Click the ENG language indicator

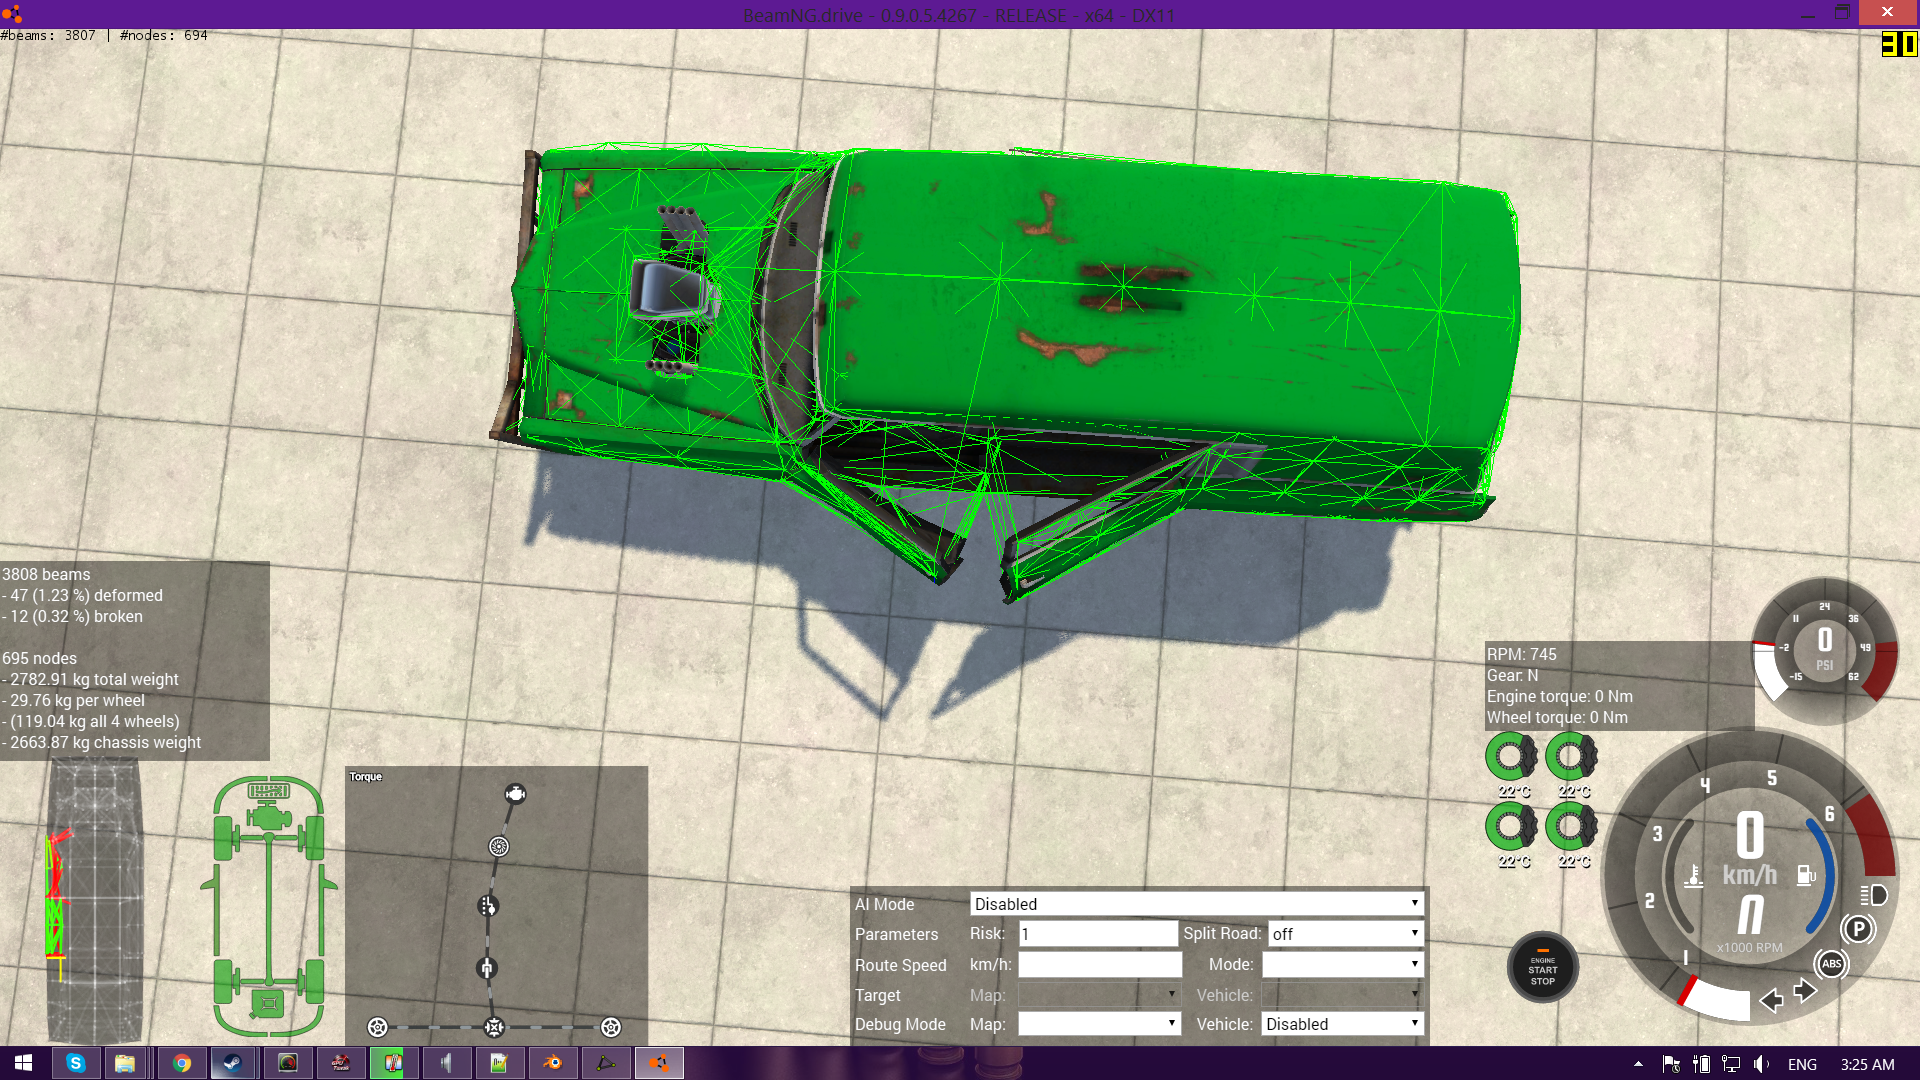coord(1802,1064)
